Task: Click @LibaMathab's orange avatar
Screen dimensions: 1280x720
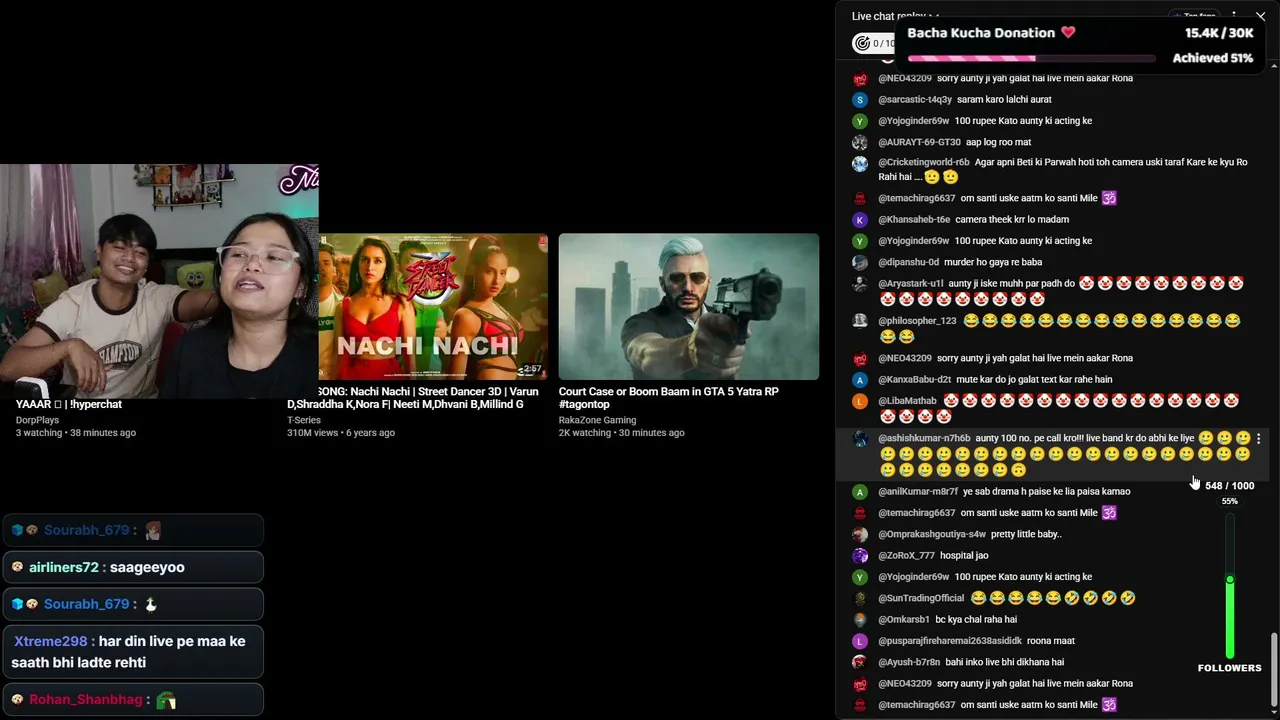Action: 859,401
